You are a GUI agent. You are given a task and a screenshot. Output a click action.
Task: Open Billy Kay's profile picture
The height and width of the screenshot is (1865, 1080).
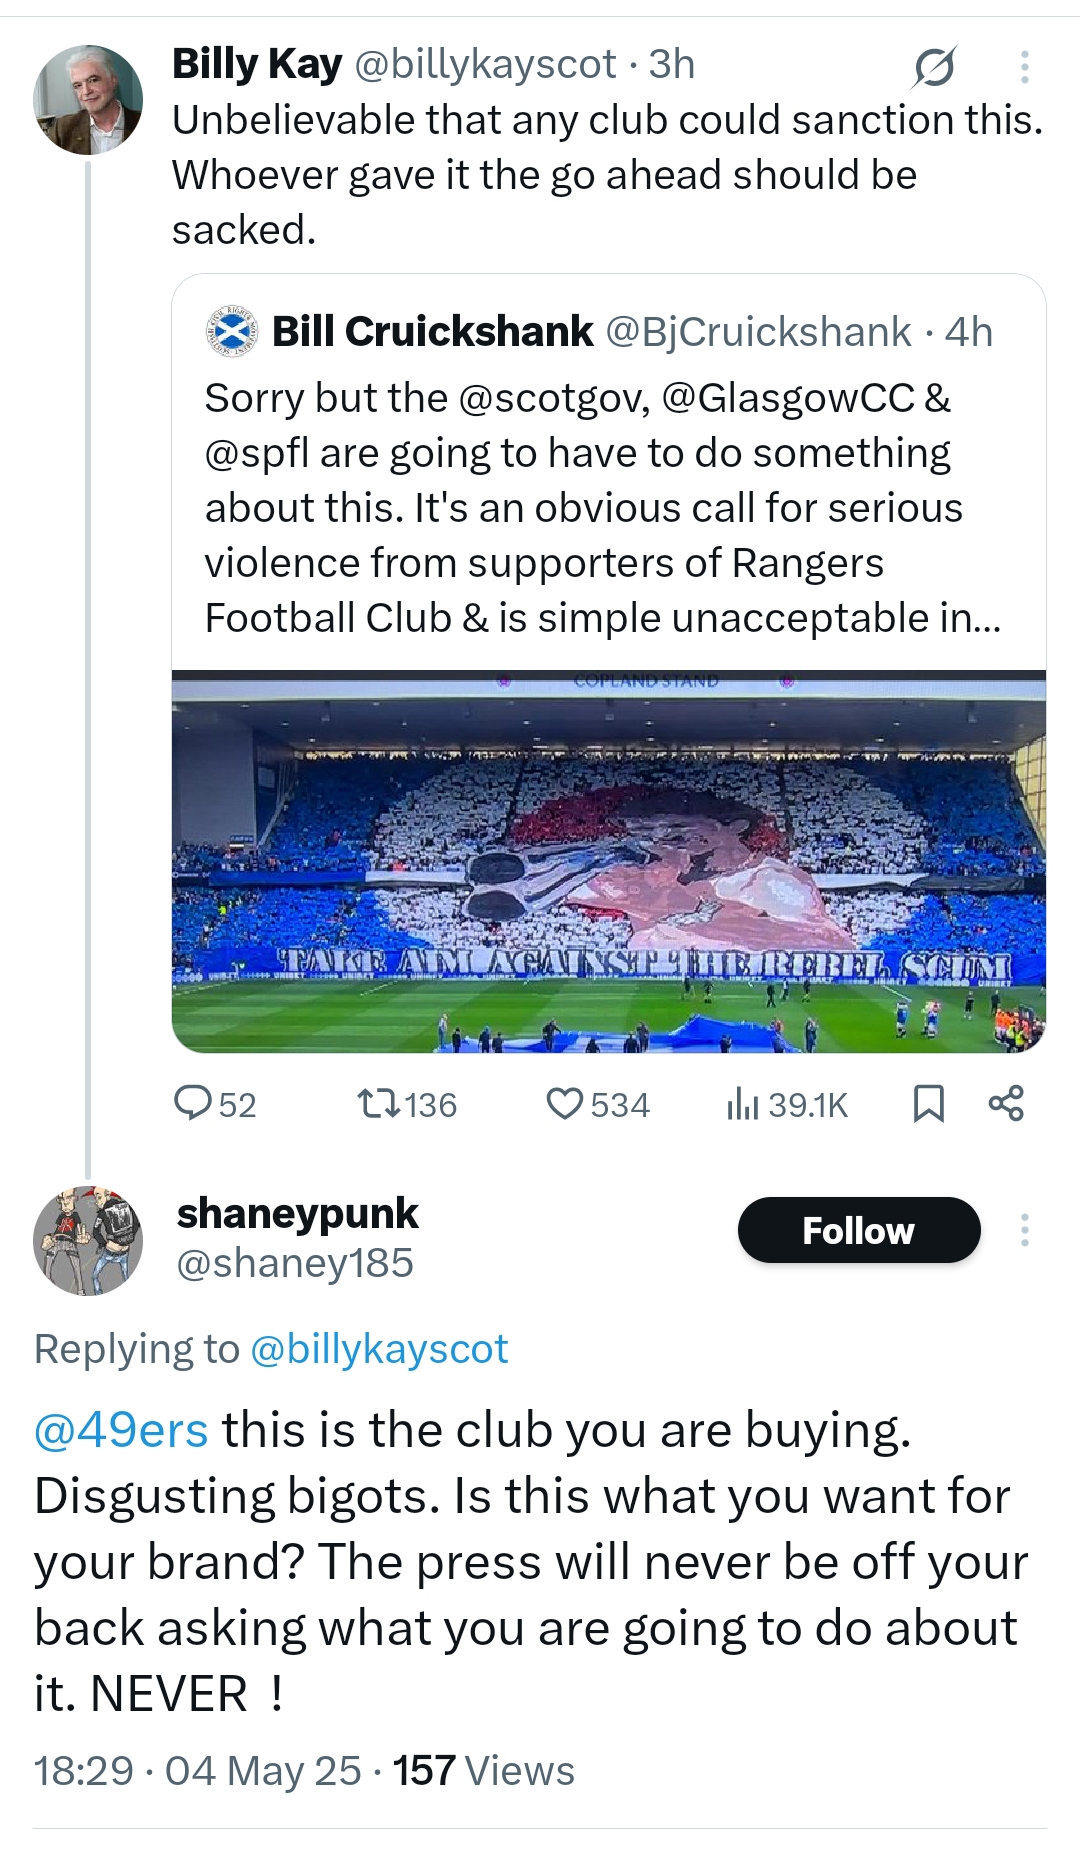(x=88, y=100)
